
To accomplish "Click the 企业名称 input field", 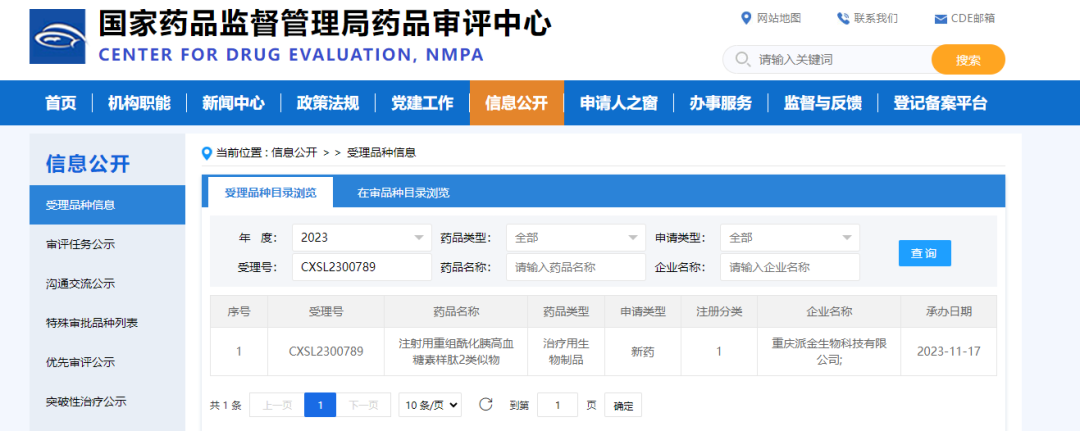I will coord(789,267).
